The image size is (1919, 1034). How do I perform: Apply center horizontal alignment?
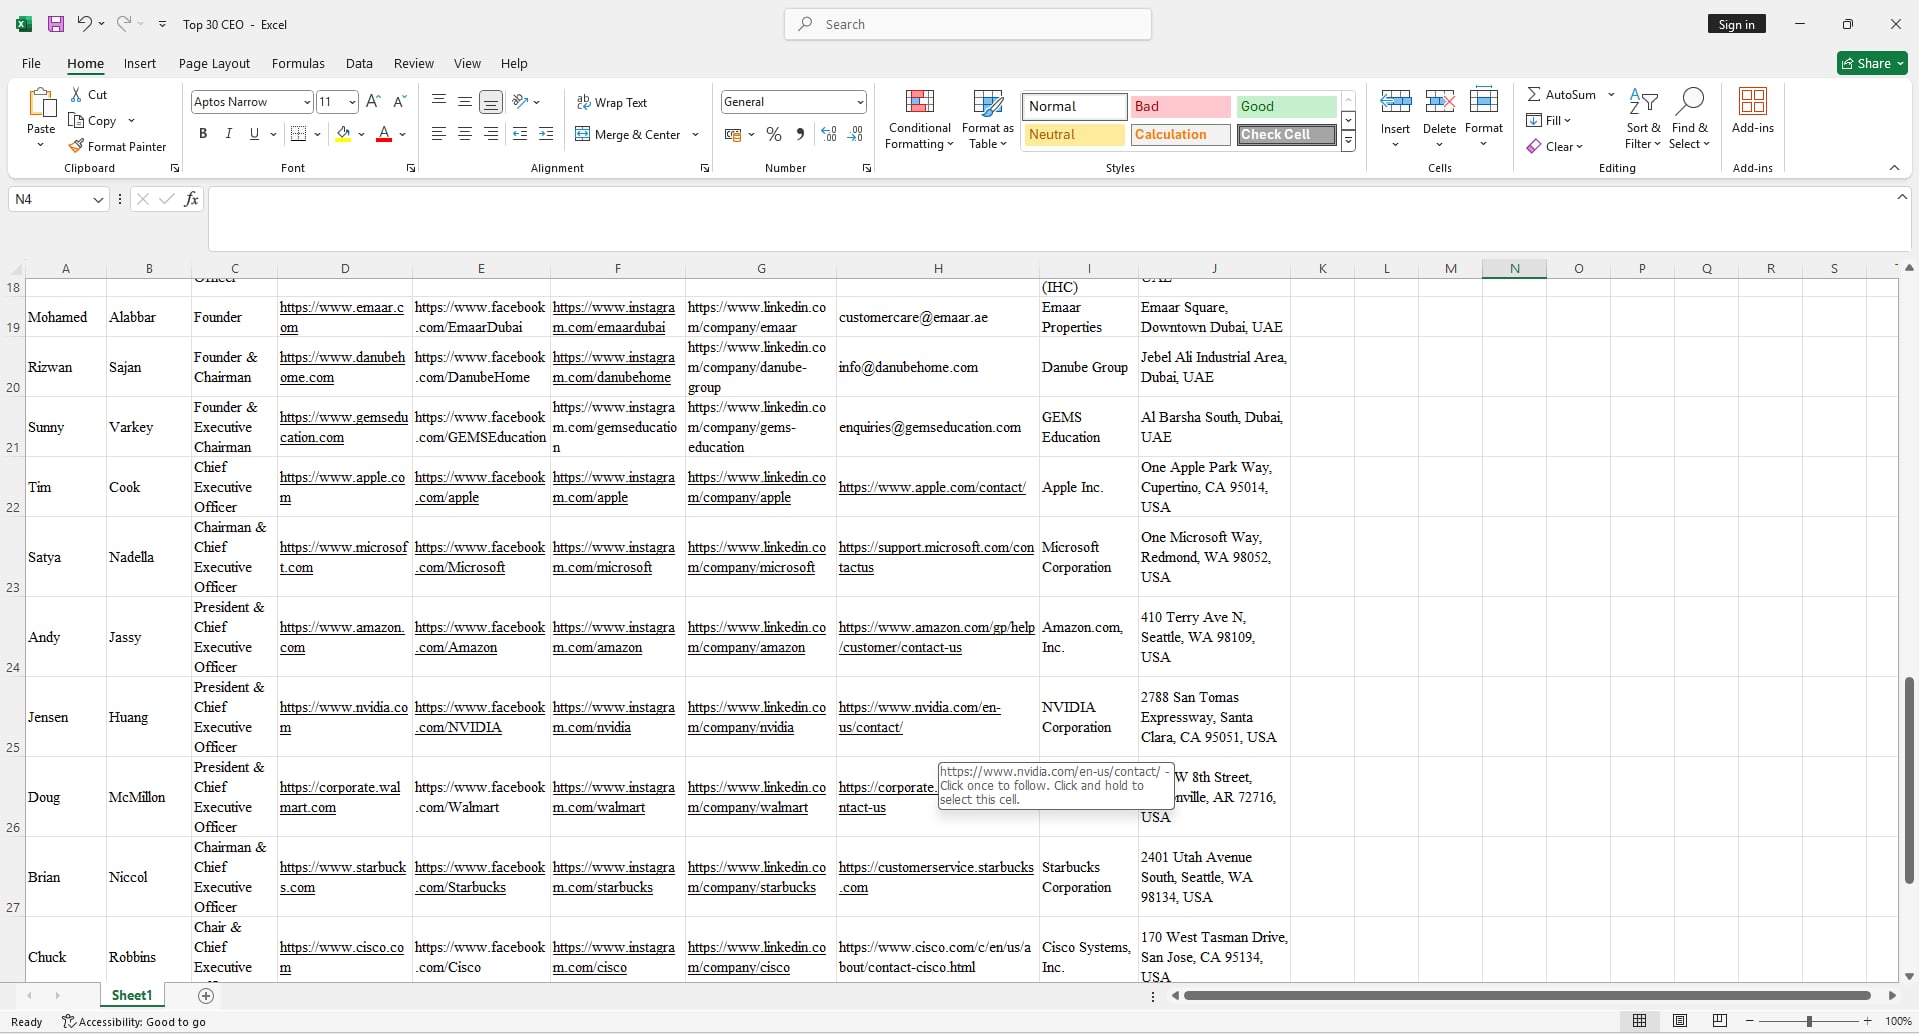pyautogui.click(x=465, y=134)
